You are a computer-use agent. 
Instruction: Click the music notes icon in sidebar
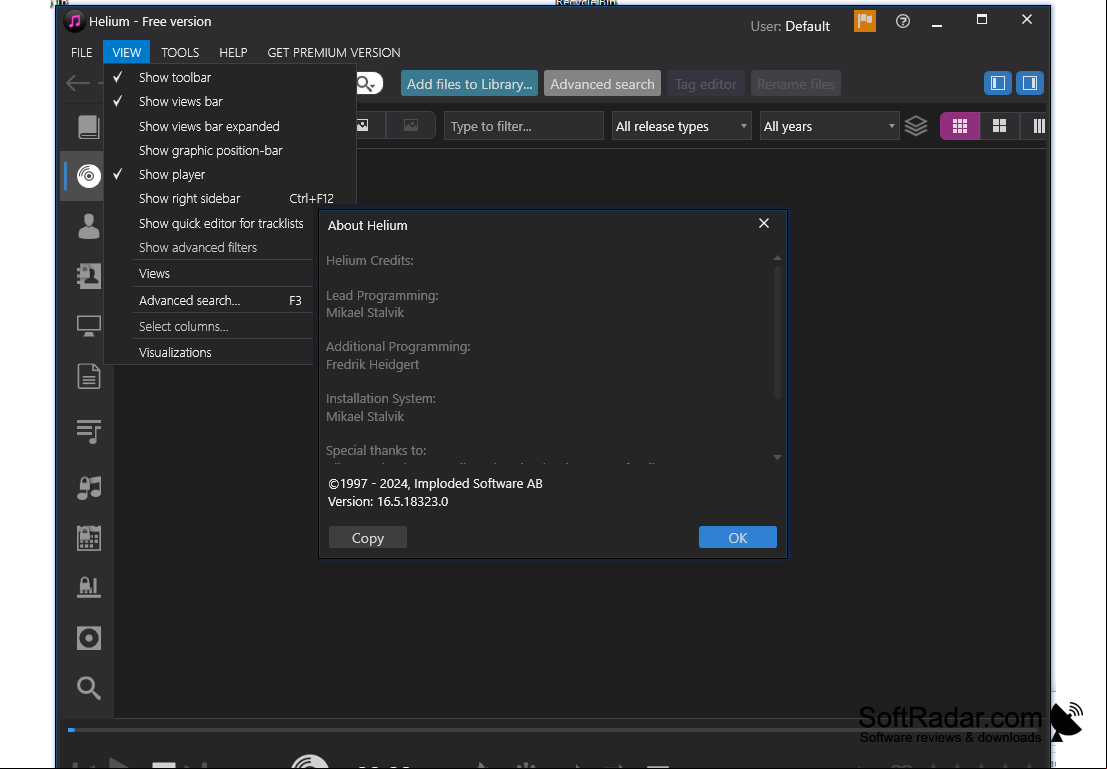pyautogui.click(x=88, y=487)
